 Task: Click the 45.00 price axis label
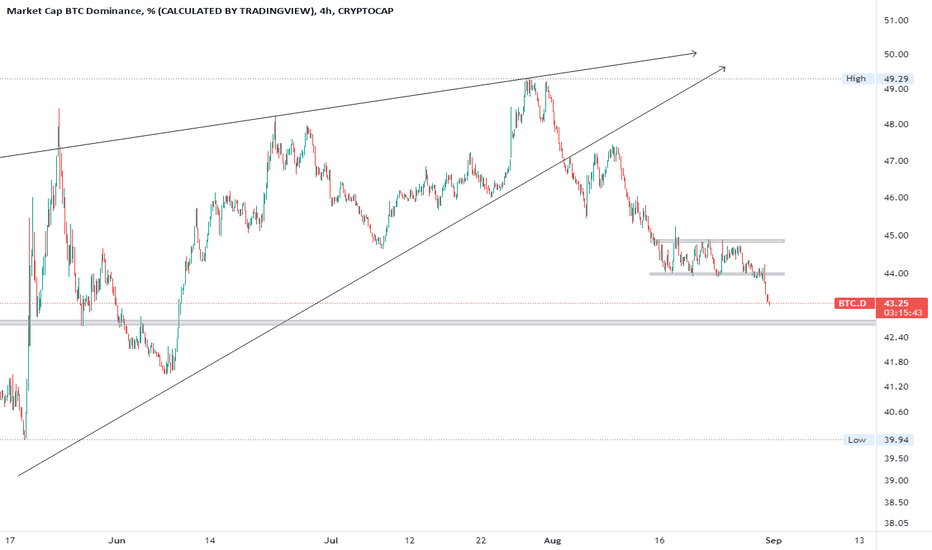point(896,235)
